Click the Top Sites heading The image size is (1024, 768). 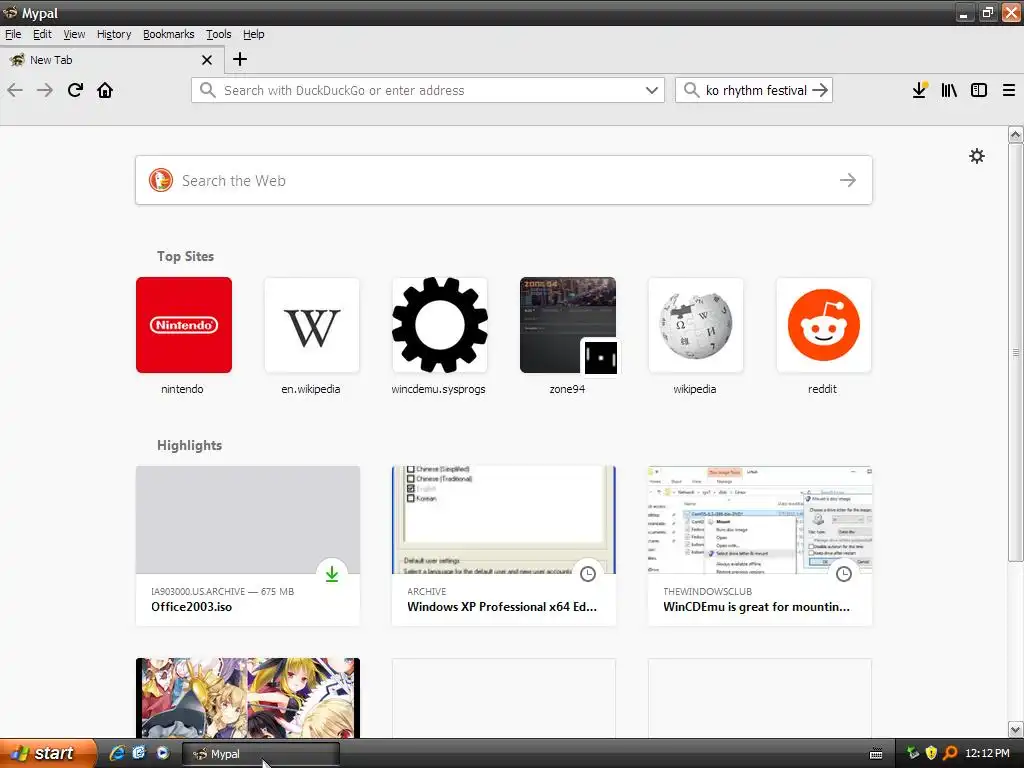coord(185,256)
